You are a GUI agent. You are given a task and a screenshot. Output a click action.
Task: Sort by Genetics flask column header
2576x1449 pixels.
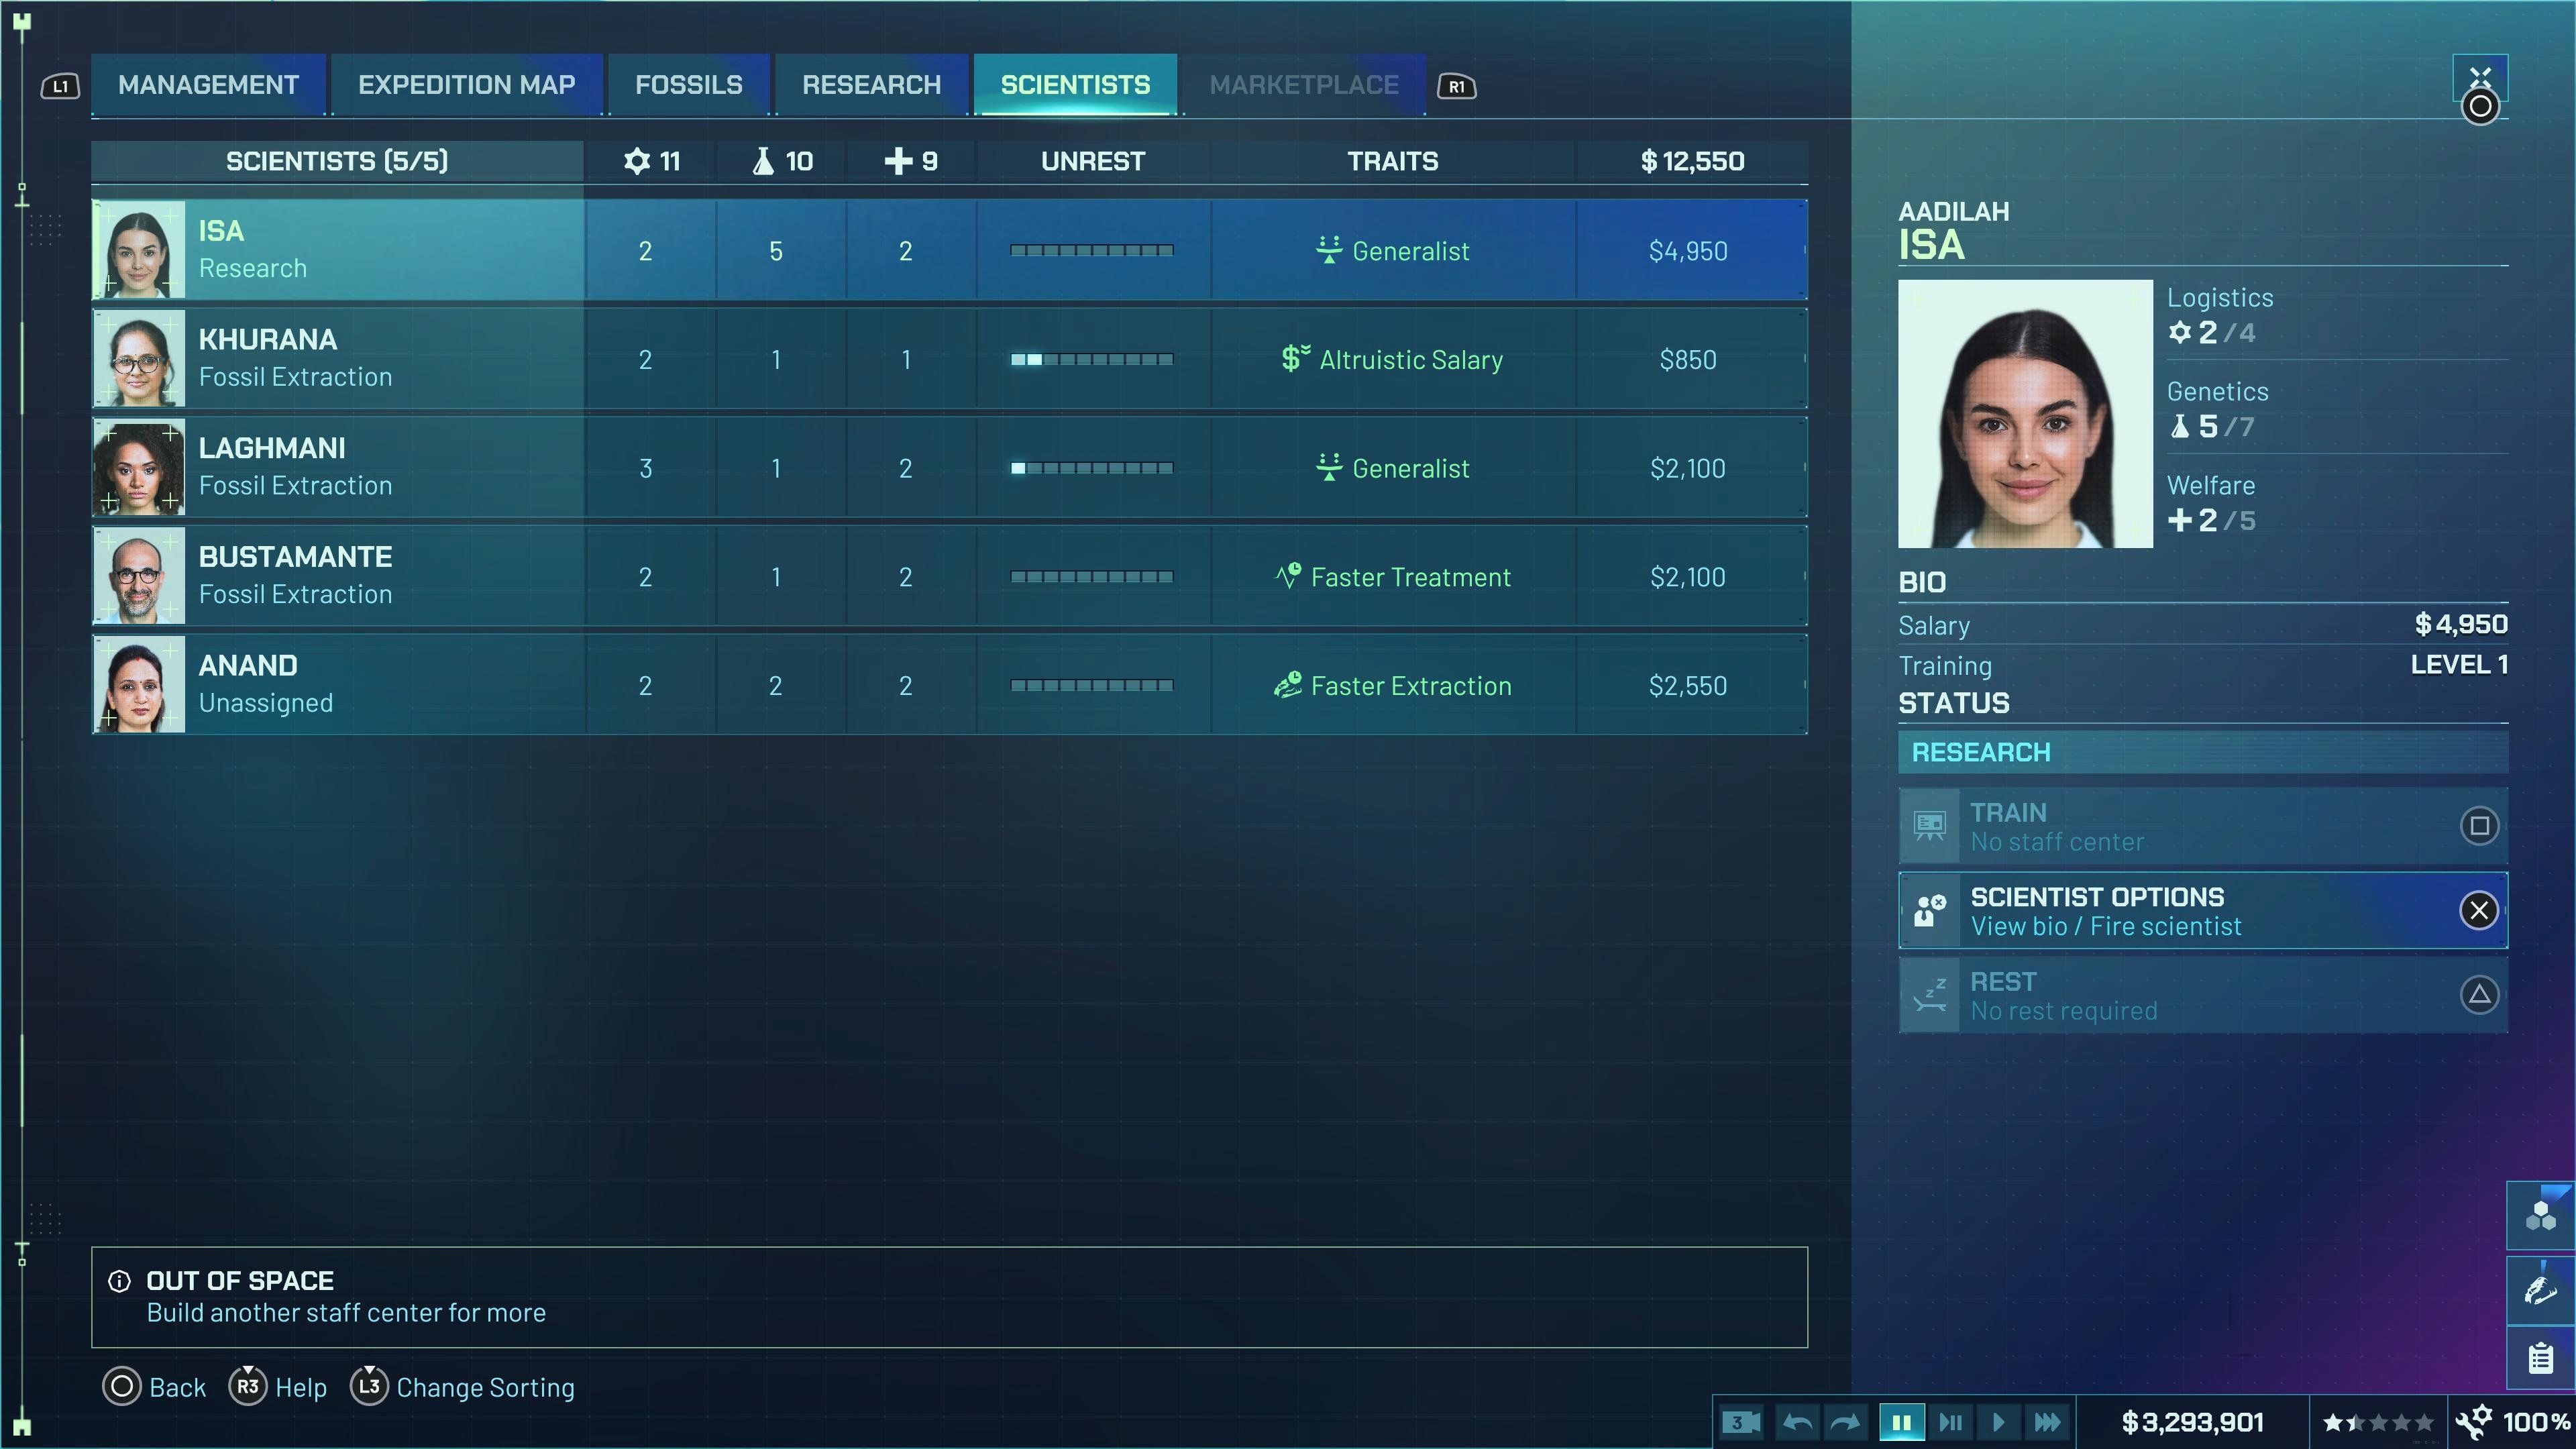pyautogui.click(x=782, y=161)
